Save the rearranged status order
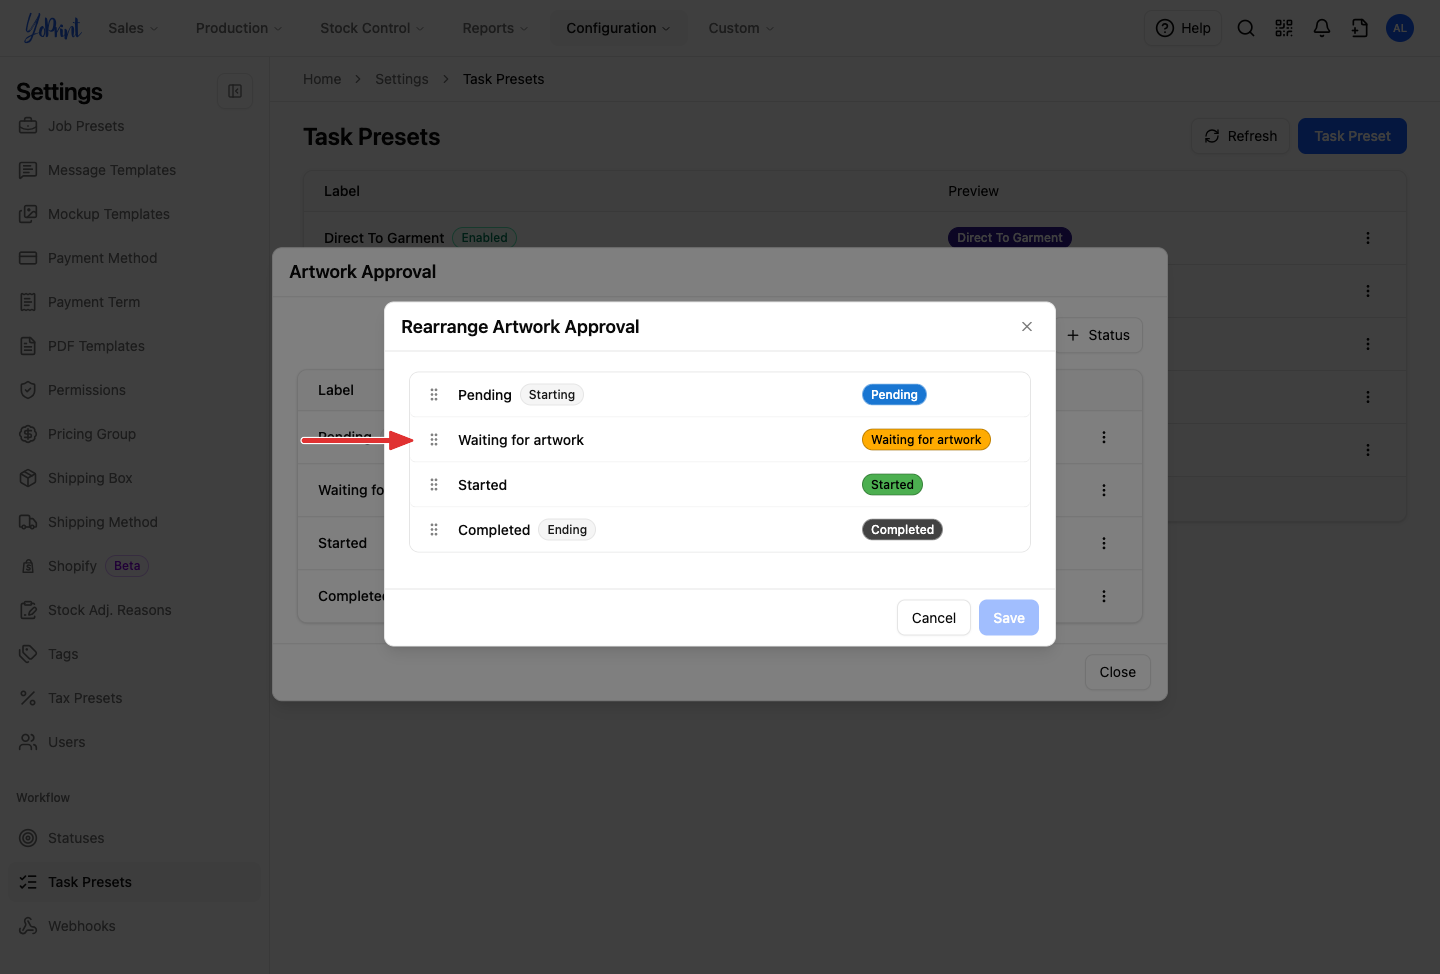Viewport: 1440px width, 974px height. pyautogui.click(x=1009, y=618)
